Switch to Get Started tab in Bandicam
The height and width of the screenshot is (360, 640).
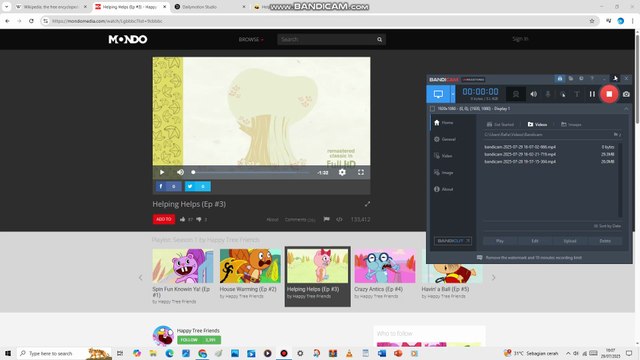[x=500, y=124]
